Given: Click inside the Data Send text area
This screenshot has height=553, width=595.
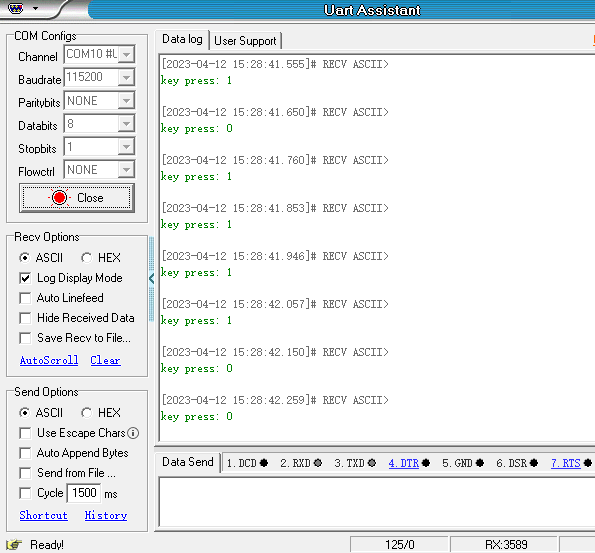Looking at the screenshot, I should (x=377, y=502).
